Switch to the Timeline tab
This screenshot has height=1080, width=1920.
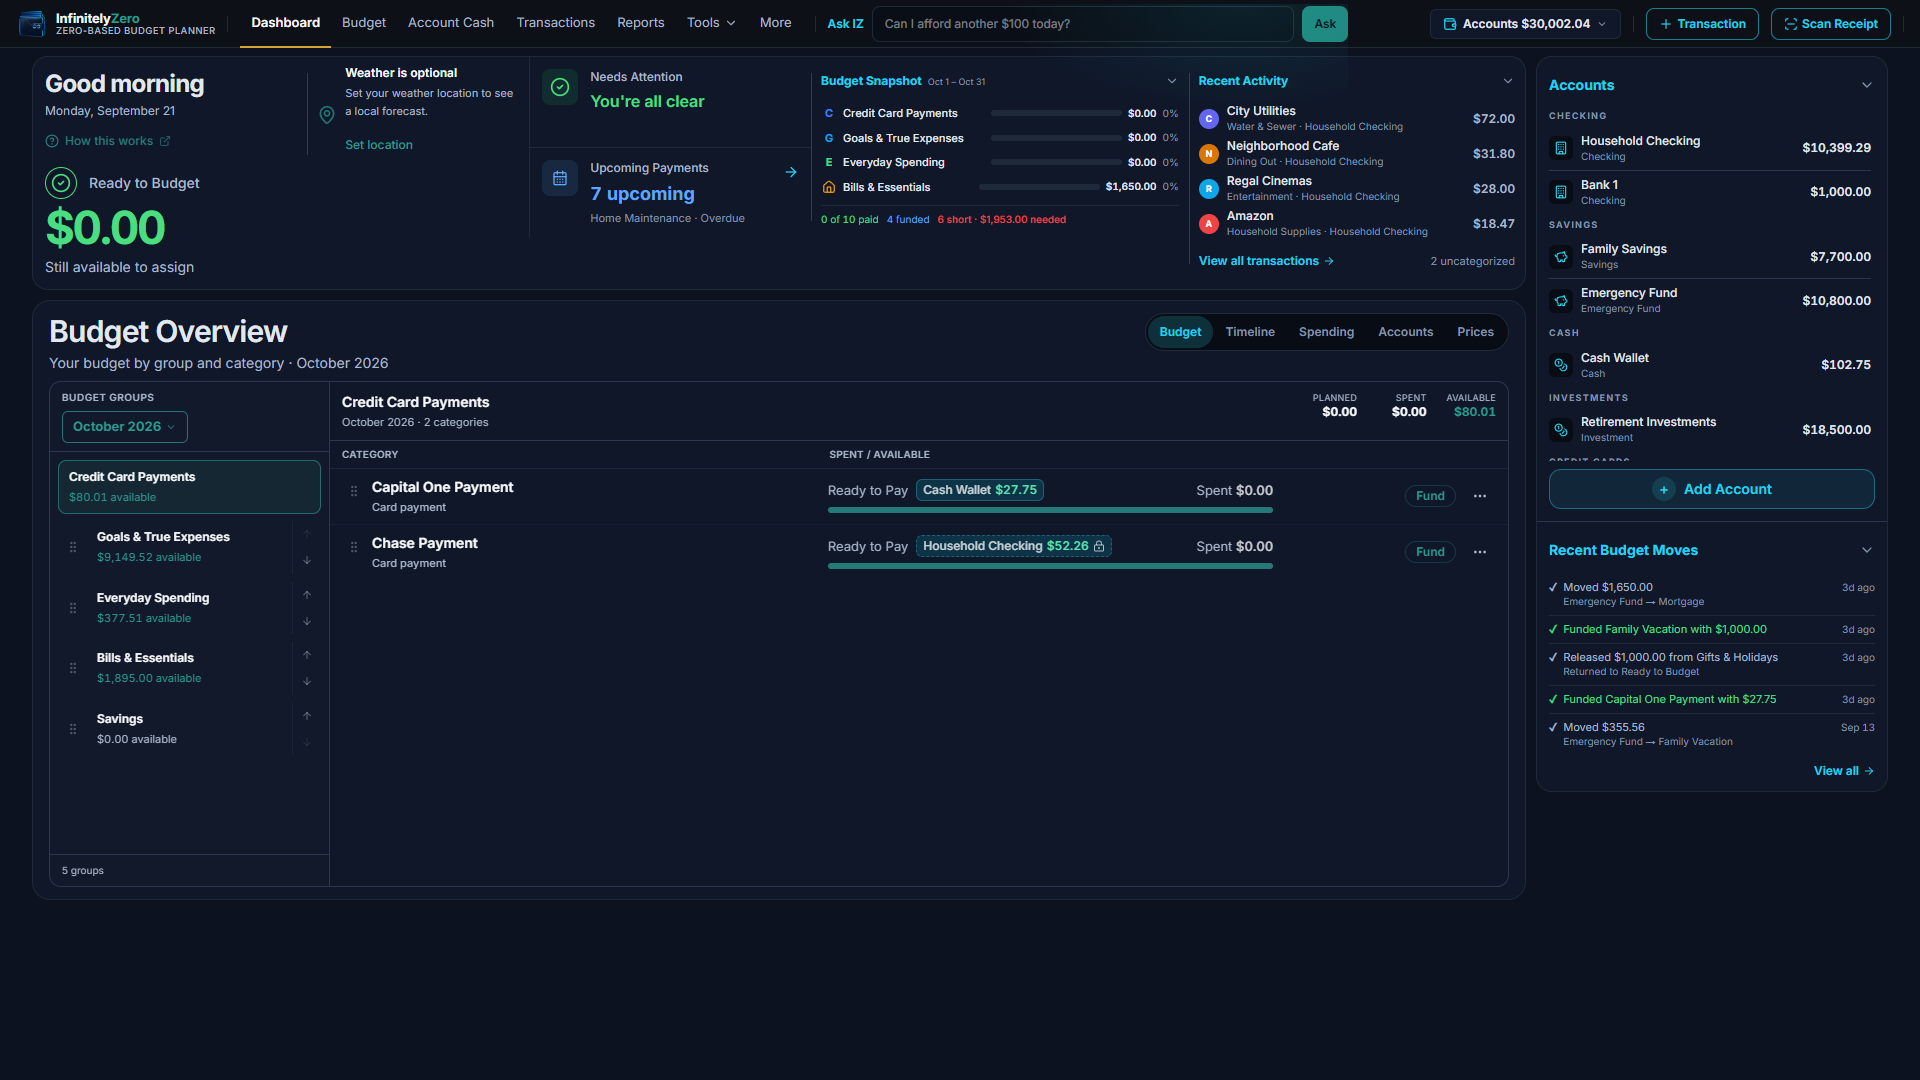pyautogui.click(x=1250, y=332)
